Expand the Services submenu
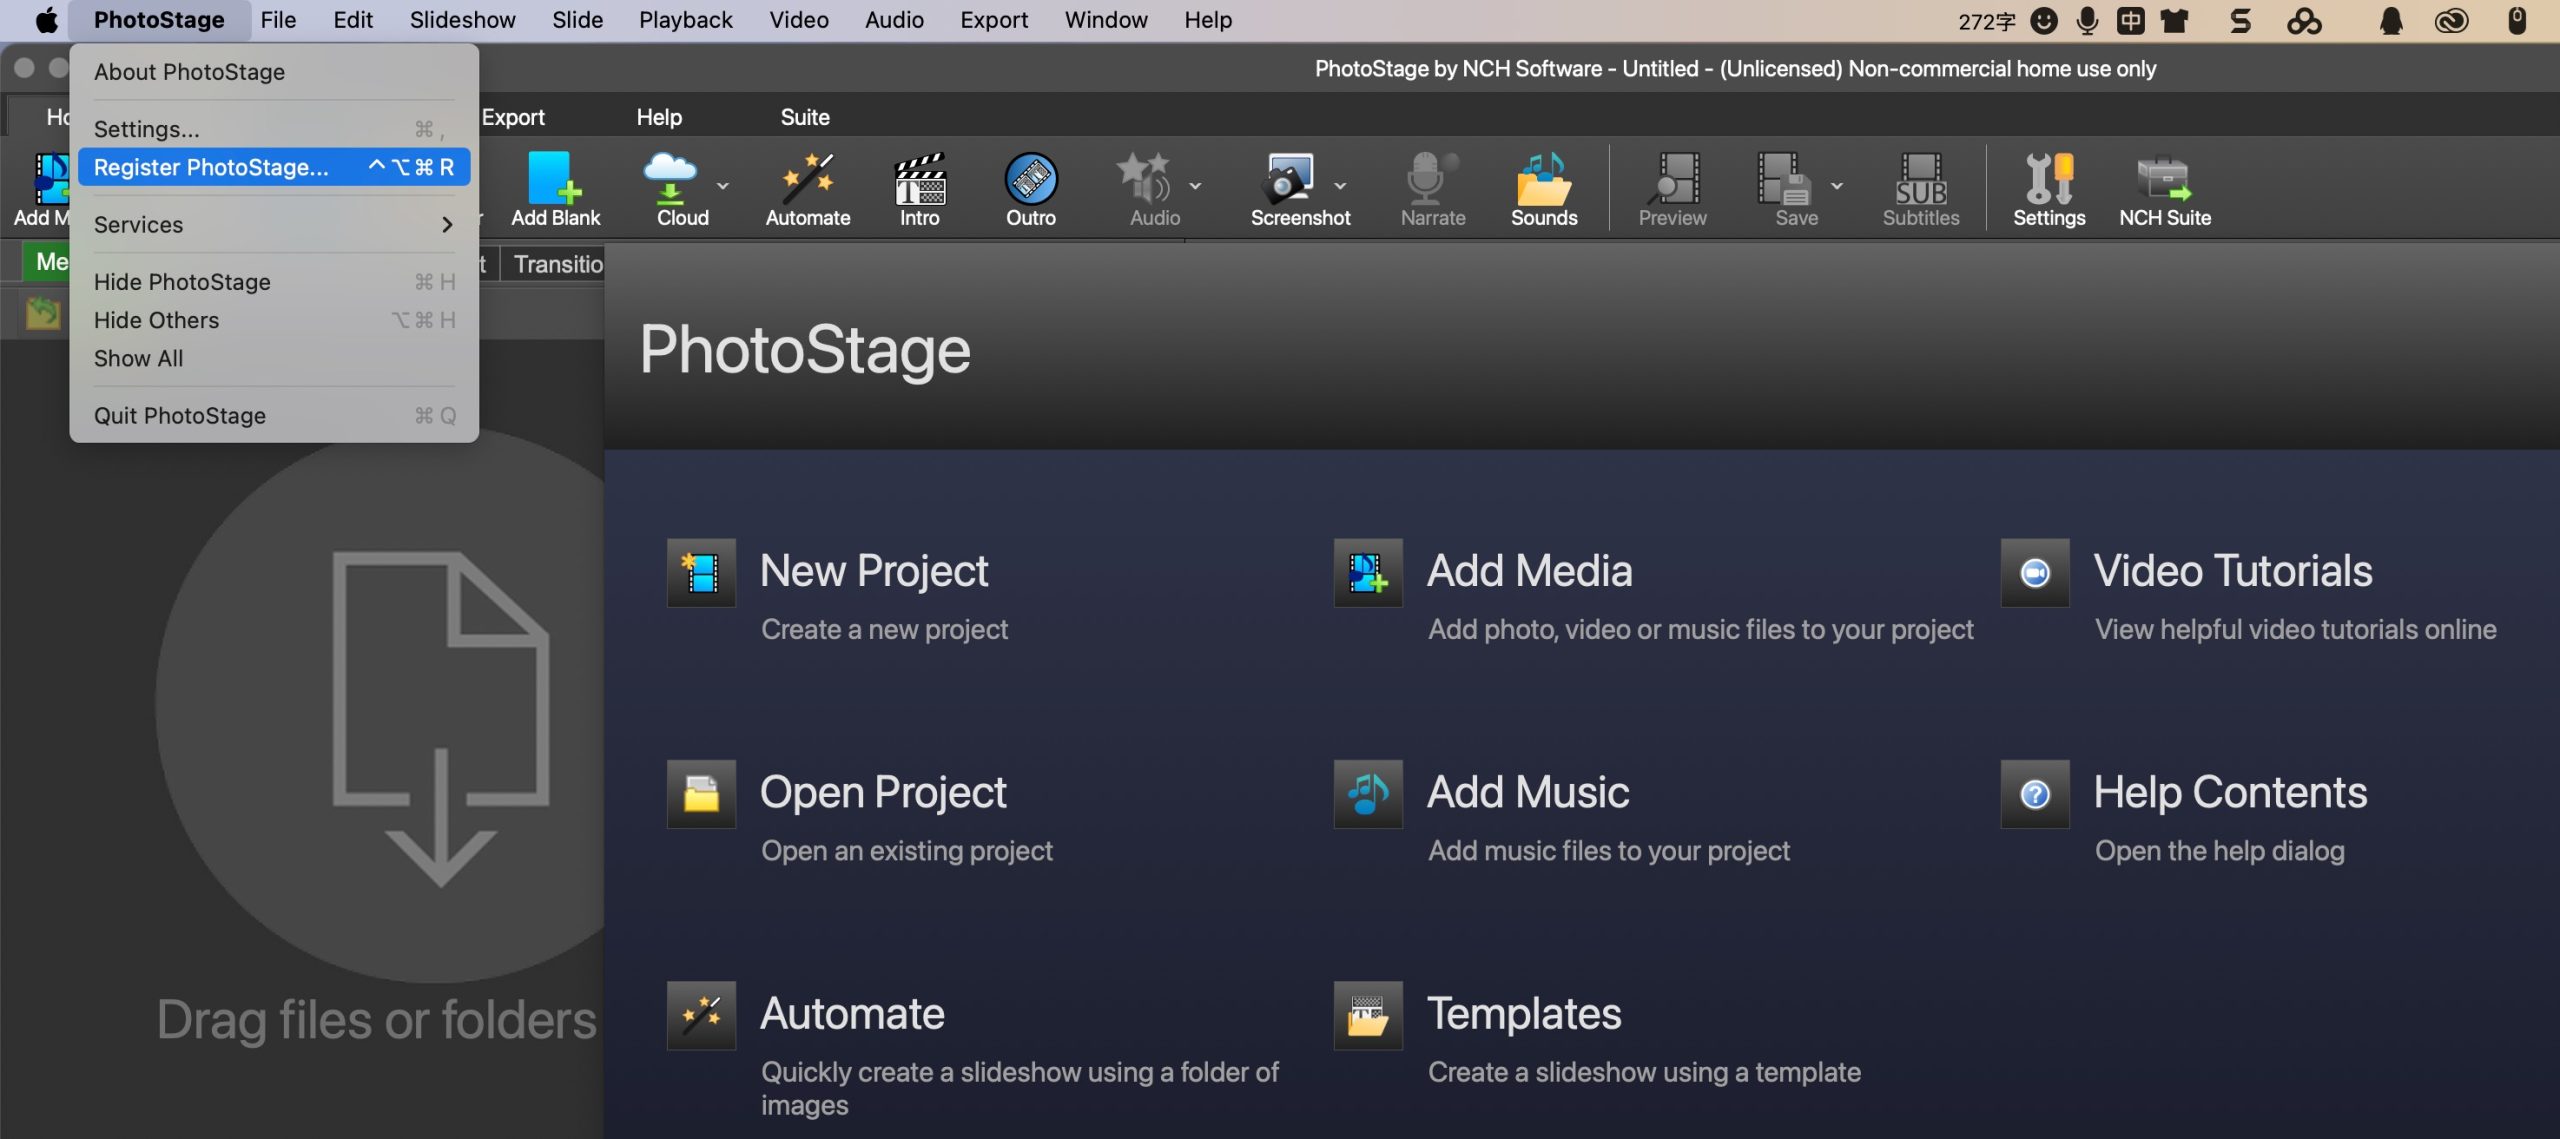This screenshot has height=1139, width=2560. click(x=272, y=225)
